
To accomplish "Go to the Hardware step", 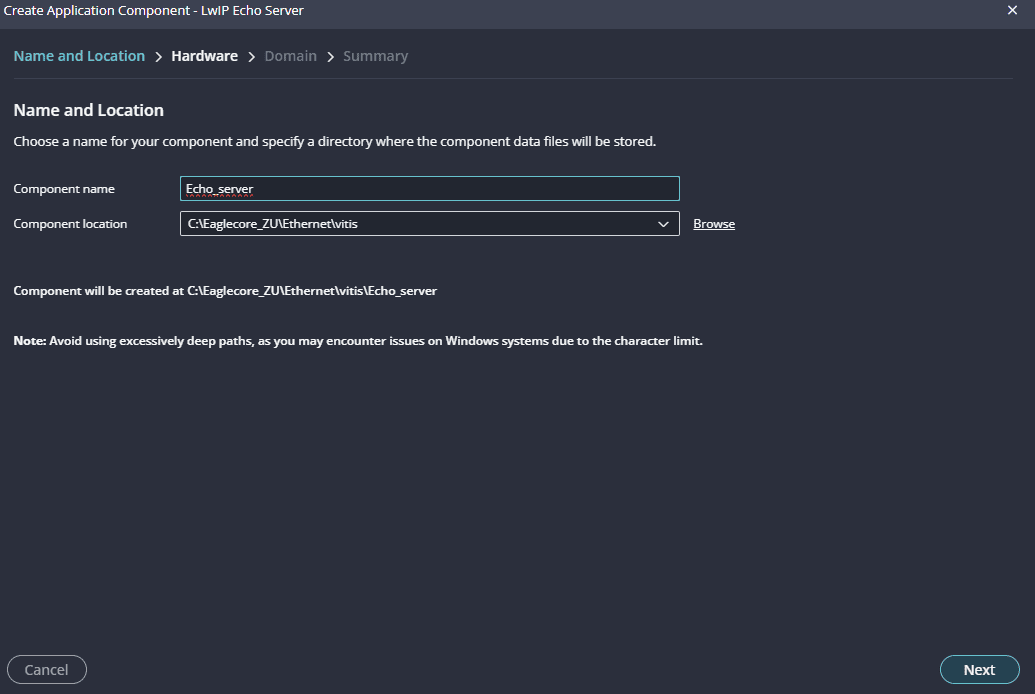I will [x=204, y=56].
